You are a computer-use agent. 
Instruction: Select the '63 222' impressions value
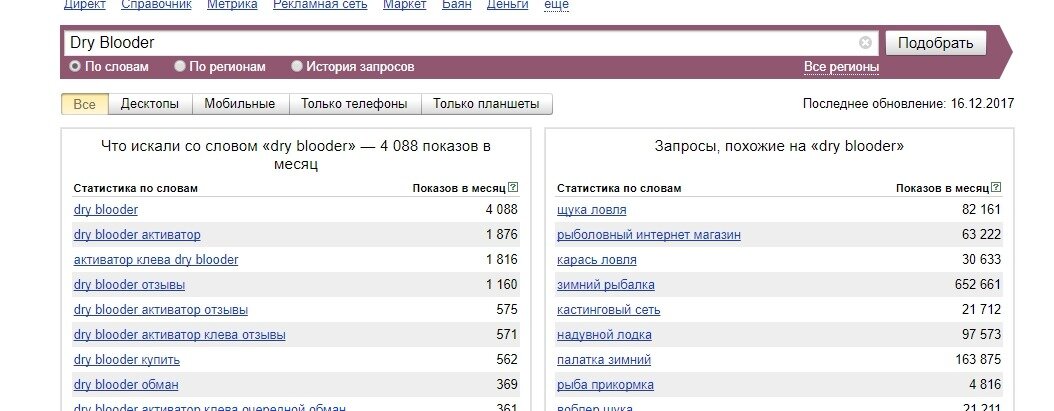tap(981, 235)
